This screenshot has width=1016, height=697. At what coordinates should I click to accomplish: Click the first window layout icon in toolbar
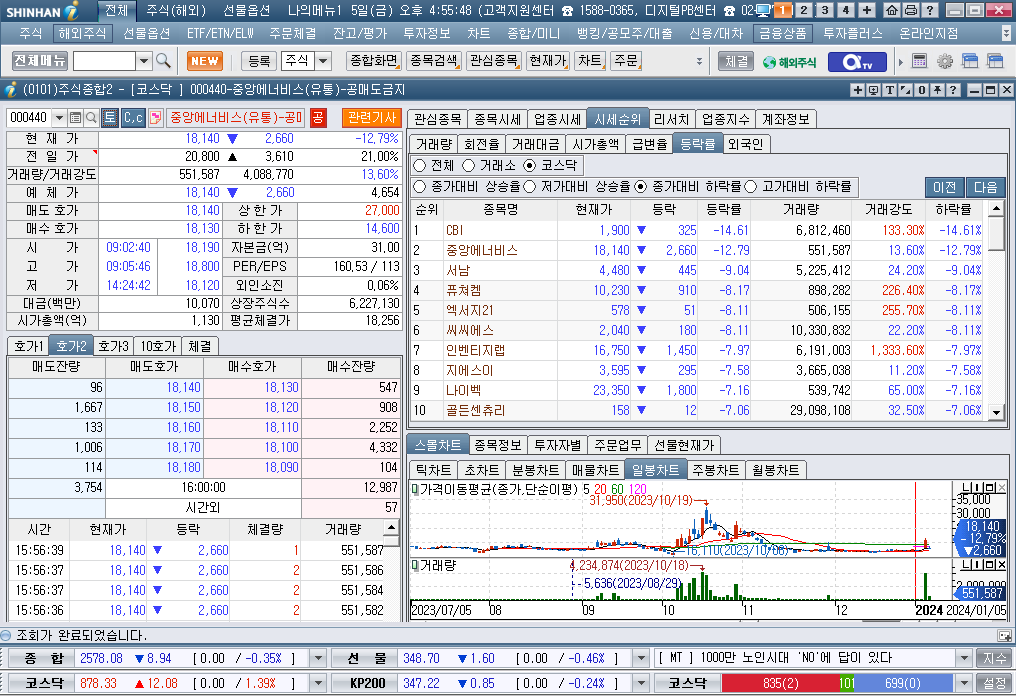970,61
